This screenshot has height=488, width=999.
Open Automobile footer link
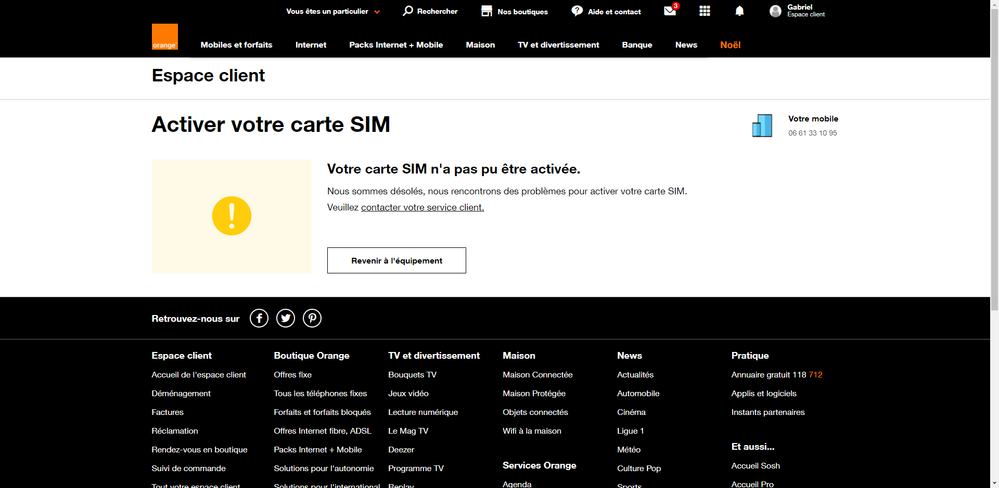click(x=638, y=394)
